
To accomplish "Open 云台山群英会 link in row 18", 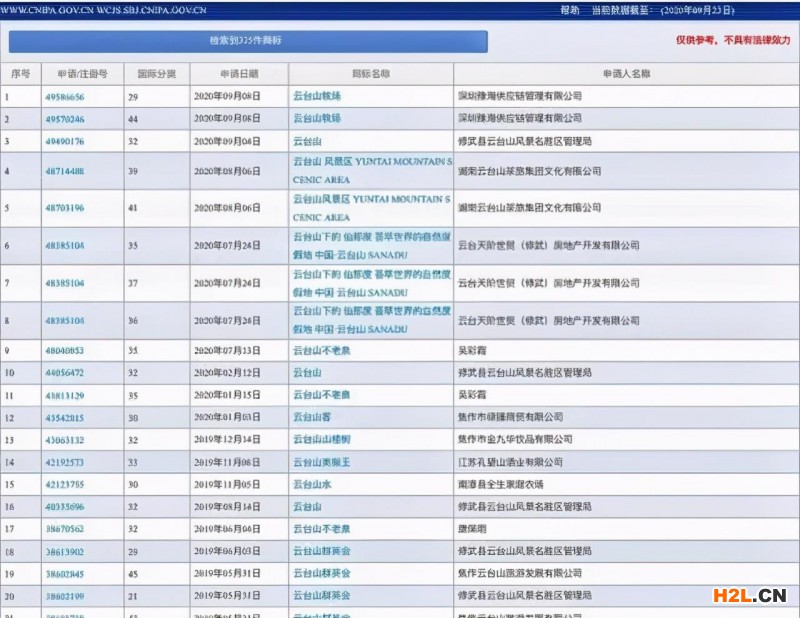I will 321,551.
